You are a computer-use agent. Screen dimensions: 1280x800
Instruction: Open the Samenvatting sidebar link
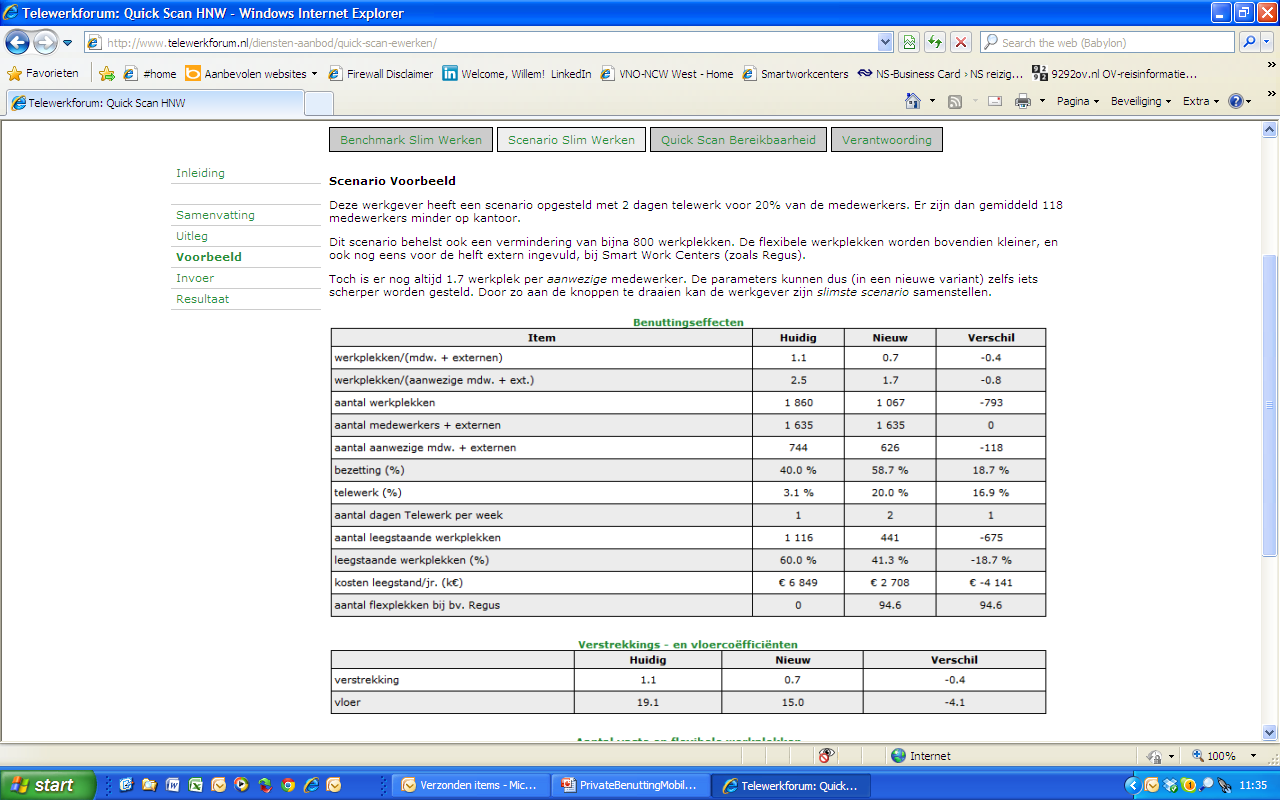[215, 215]
